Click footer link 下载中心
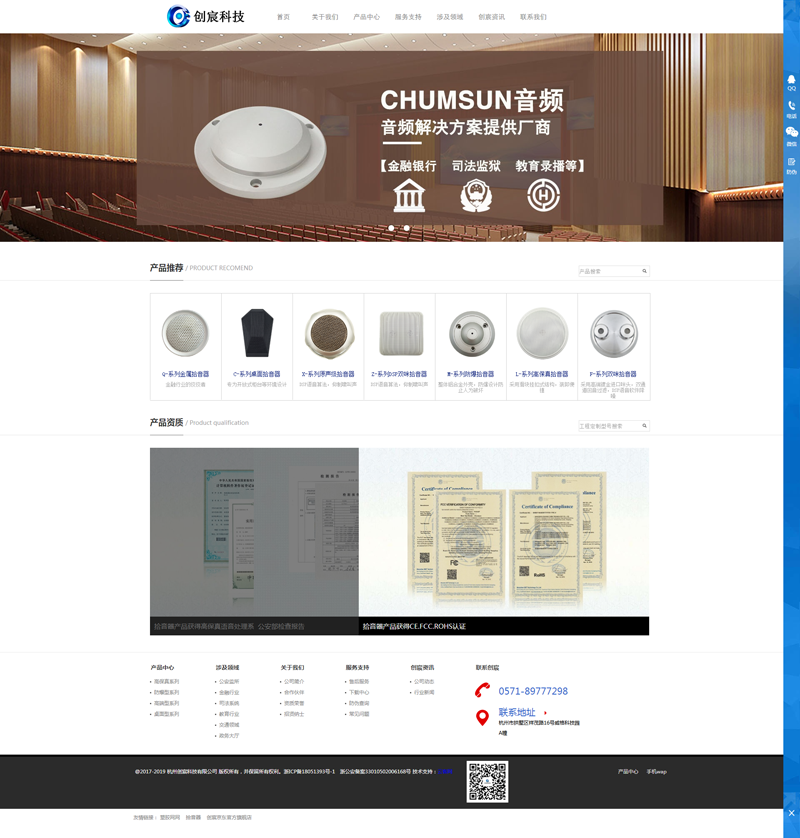800x838 pixels. tap(359, 692)
